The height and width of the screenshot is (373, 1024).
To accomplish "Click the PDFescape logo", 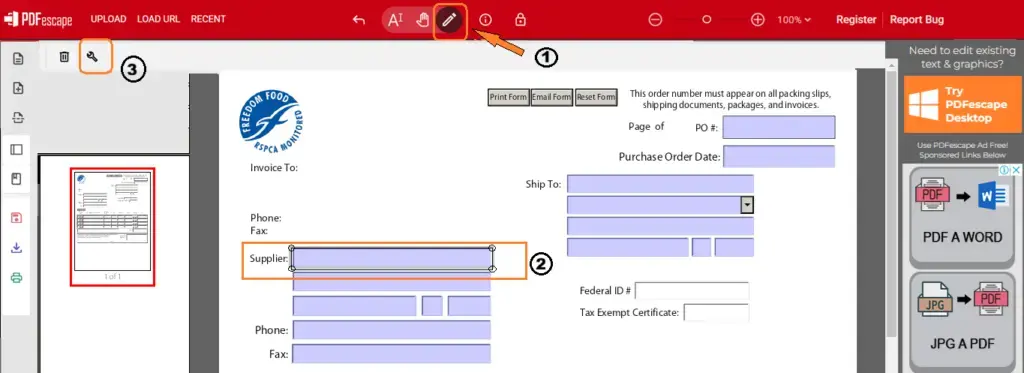I will (38, 20).
